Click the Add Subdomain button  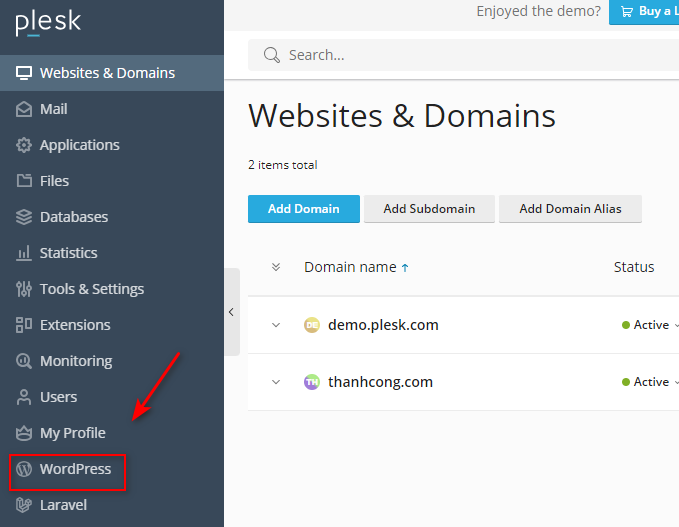coord(429,209)
